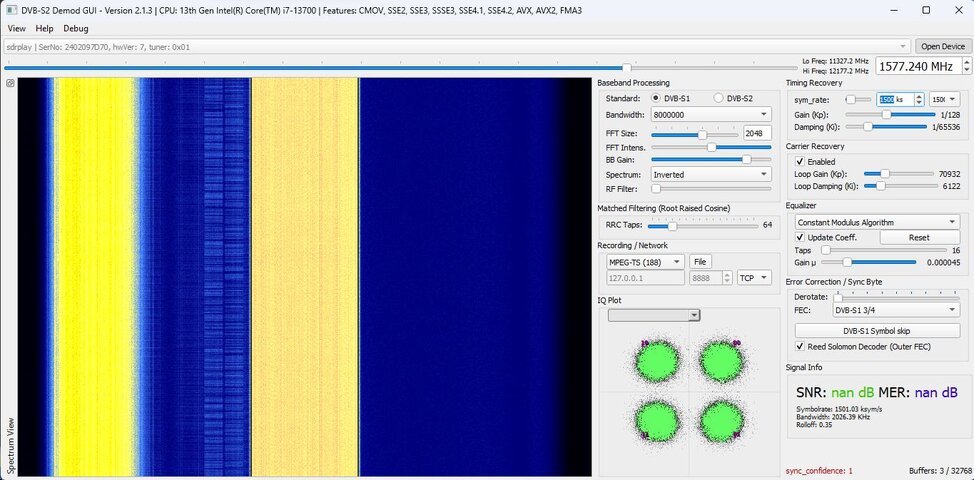Click the Open Device button

[x=943, y=47]
